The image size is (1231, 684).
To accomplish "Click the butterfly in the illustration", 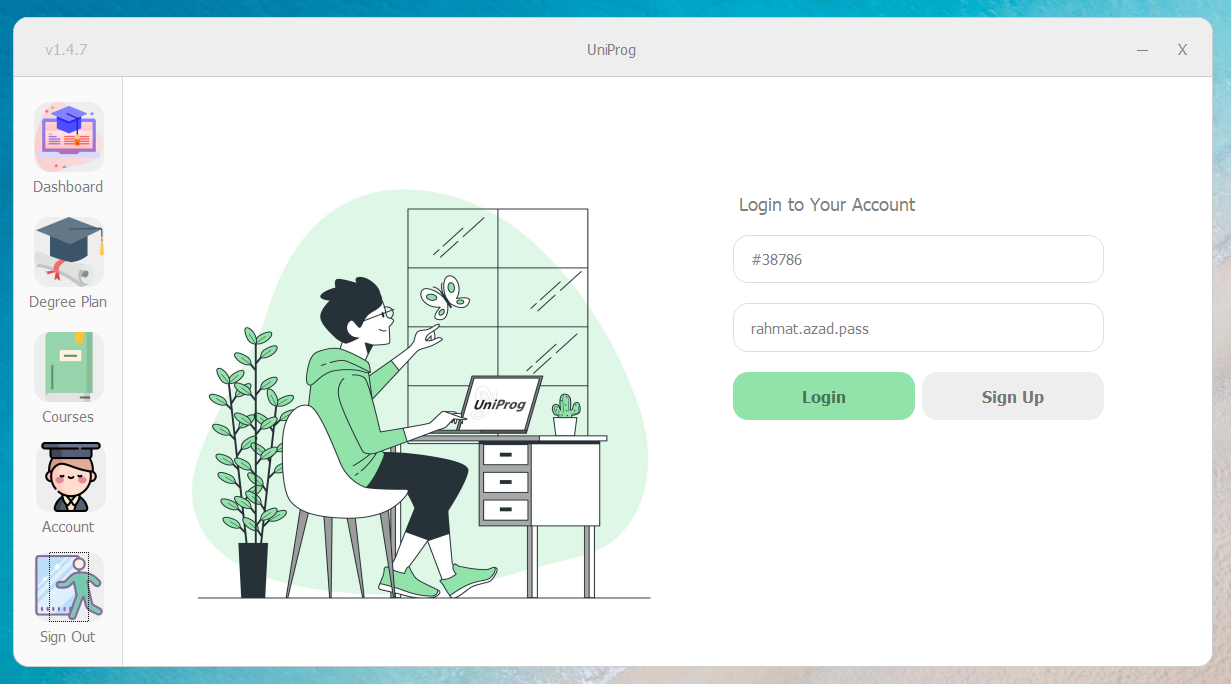I will tap(445, 297).
